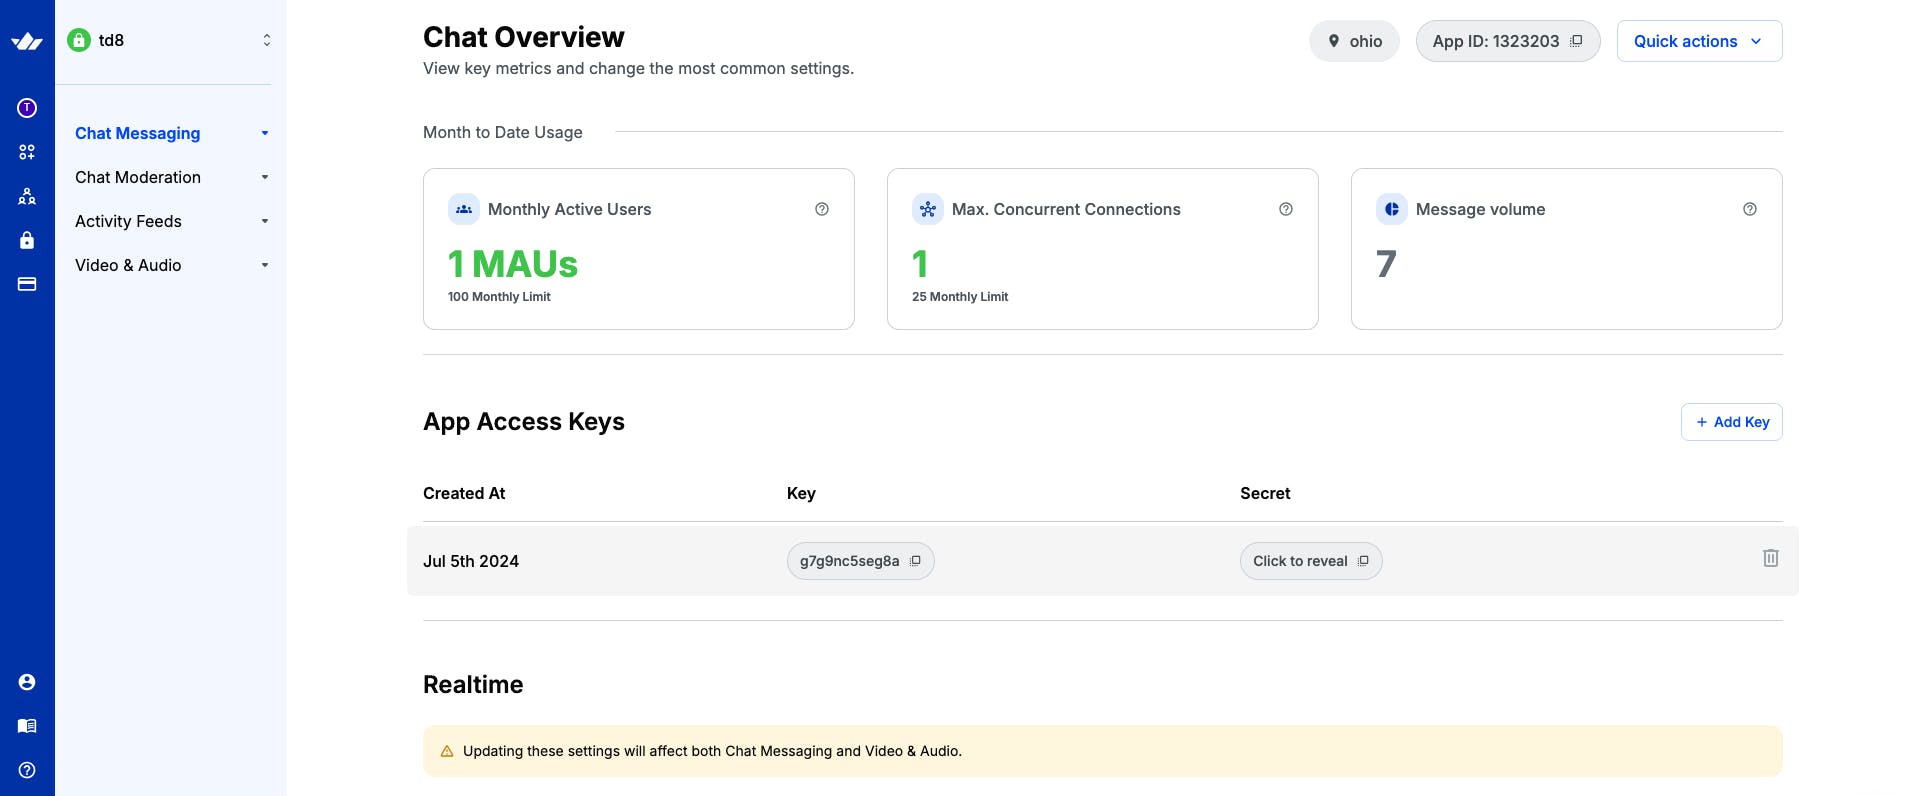Click the Add Key button
The width and height of the screenshot is (1919, 796).
(x=1731, y=422)
